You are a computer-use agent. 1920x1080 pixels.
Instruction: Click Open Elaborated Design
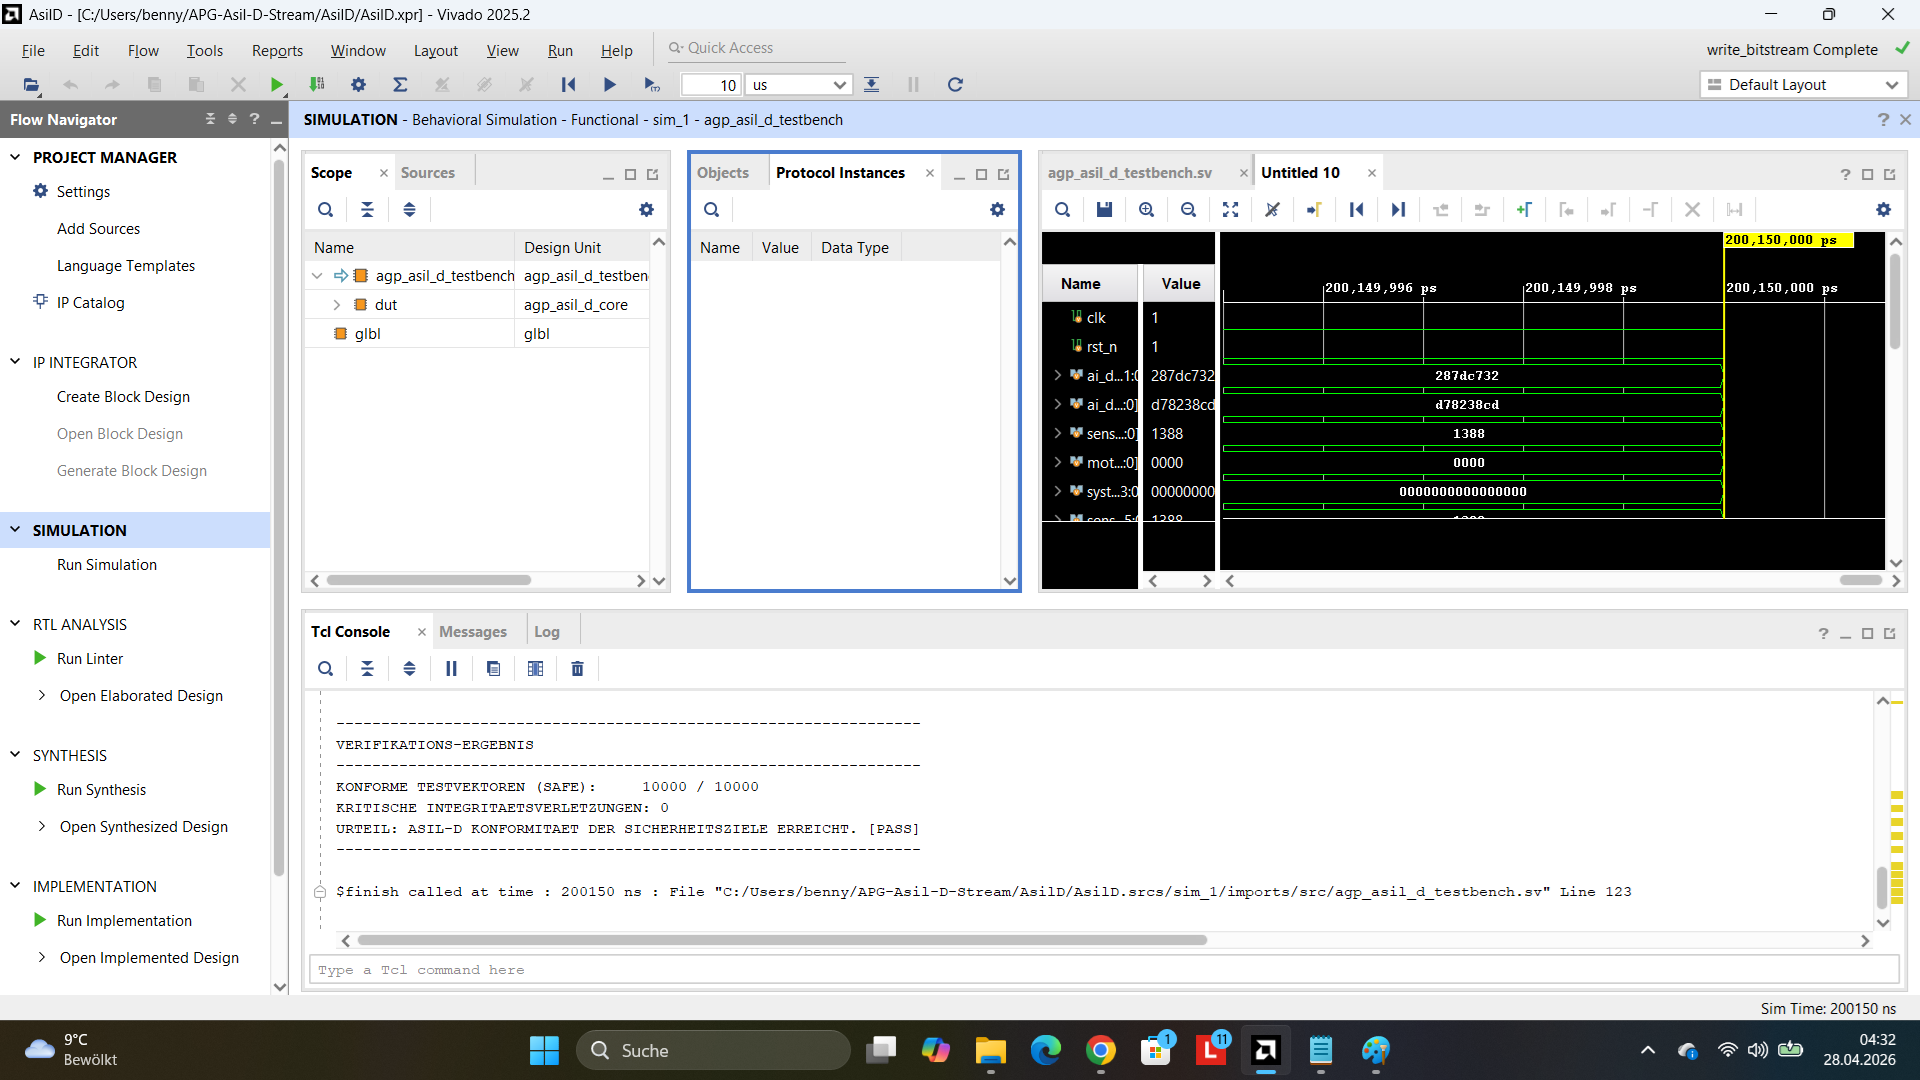pyautogui.click(x=141, y=696)
